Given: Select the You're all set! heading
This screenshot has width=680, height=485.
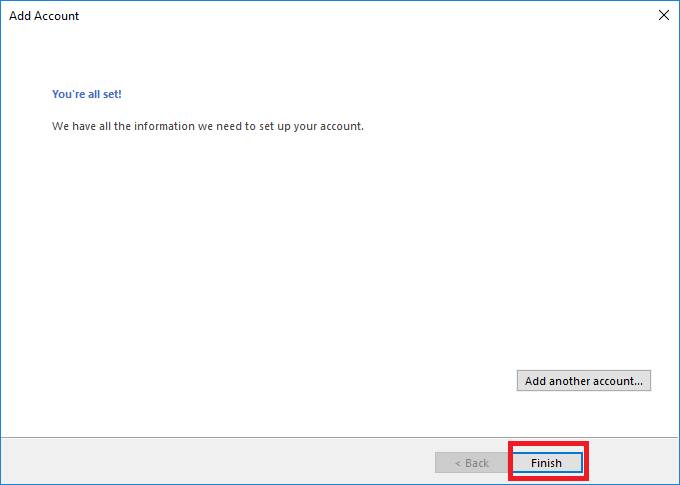Looking at the screenshot, I should click(87, 94).
